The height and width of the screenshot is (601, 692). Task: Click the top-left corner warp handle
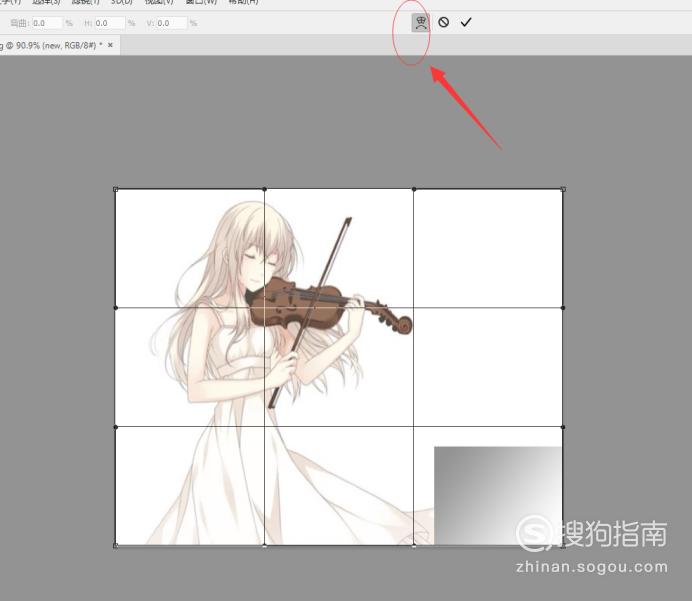[116, 189]
